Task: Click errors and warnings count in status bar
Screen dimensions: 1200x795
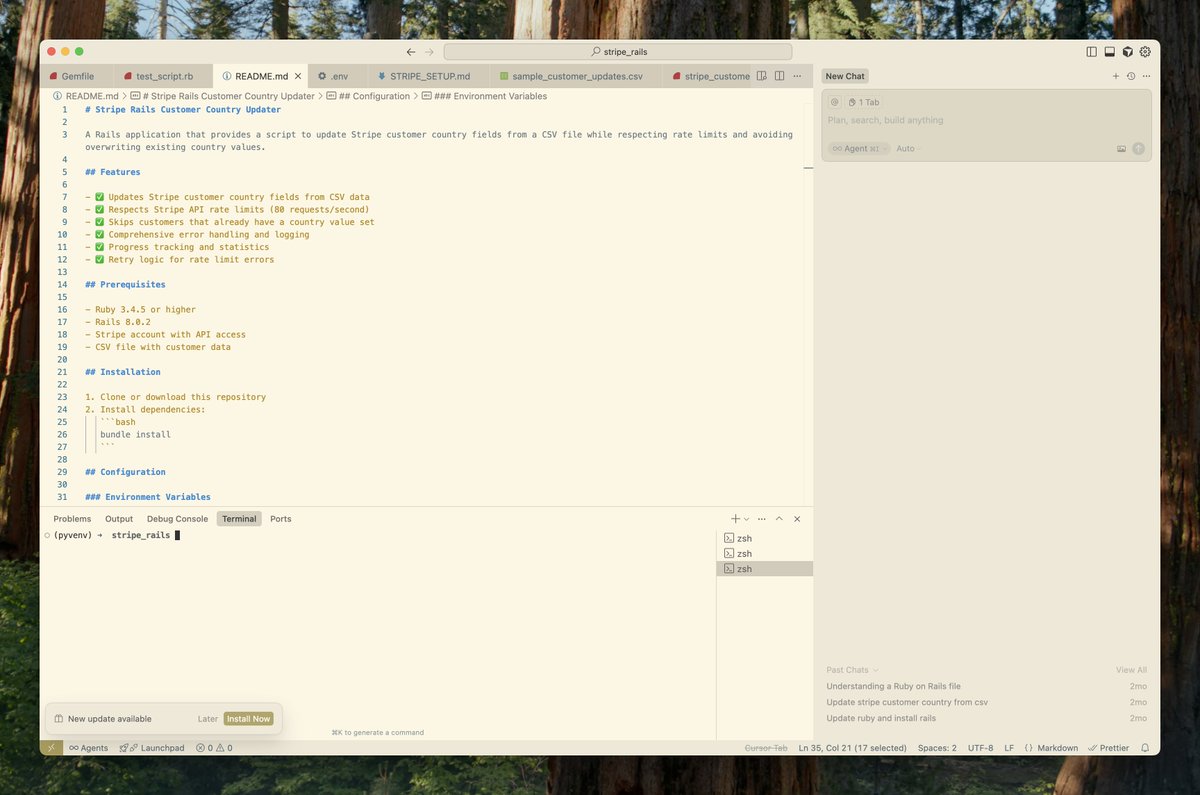Action: click(x=213, y=748)
